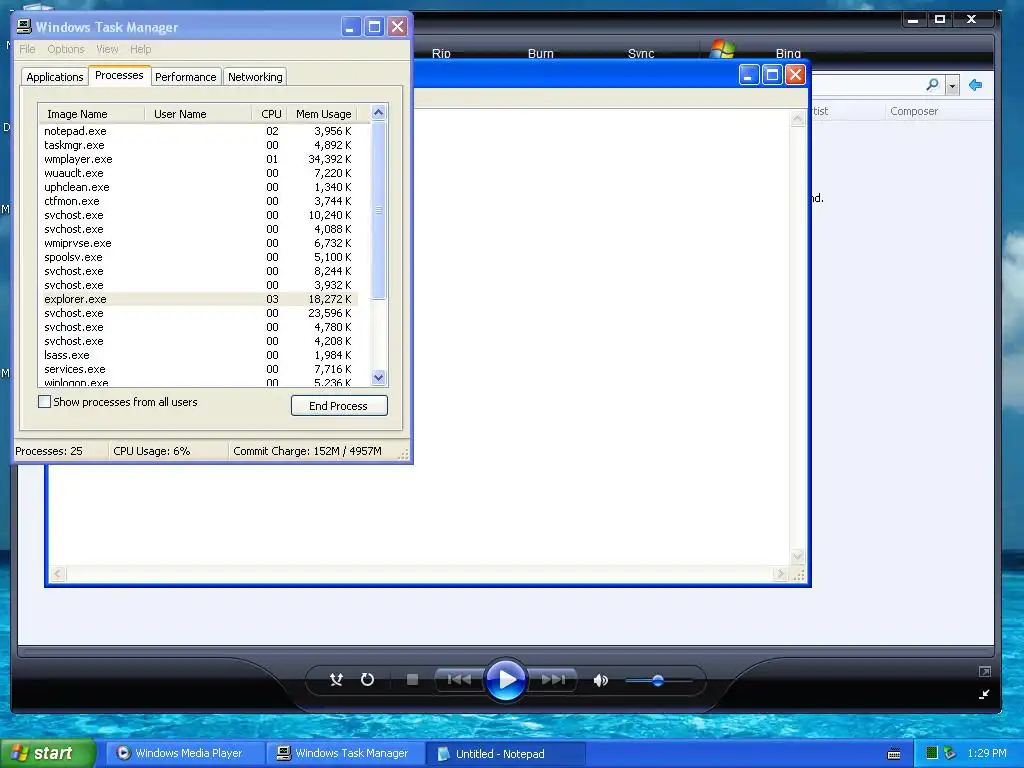Image resolution: width=1024 pixels, height=768 pixels.
Task: Stop playback in Media Player
Action: pyautogui.click(x=412, y=680)
